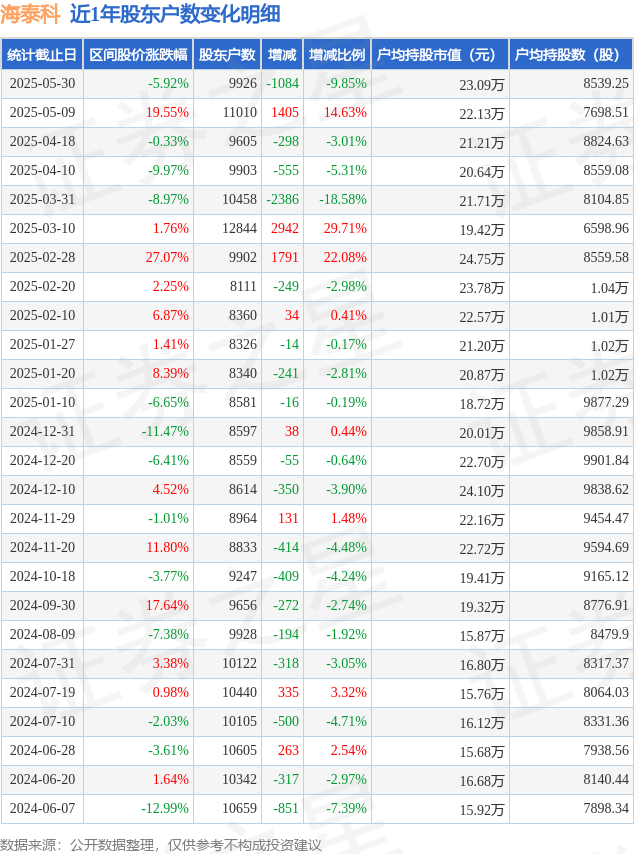Select the 增减比例 column header
Viewport: 634px width, 854px height.
tap(337, 54)
